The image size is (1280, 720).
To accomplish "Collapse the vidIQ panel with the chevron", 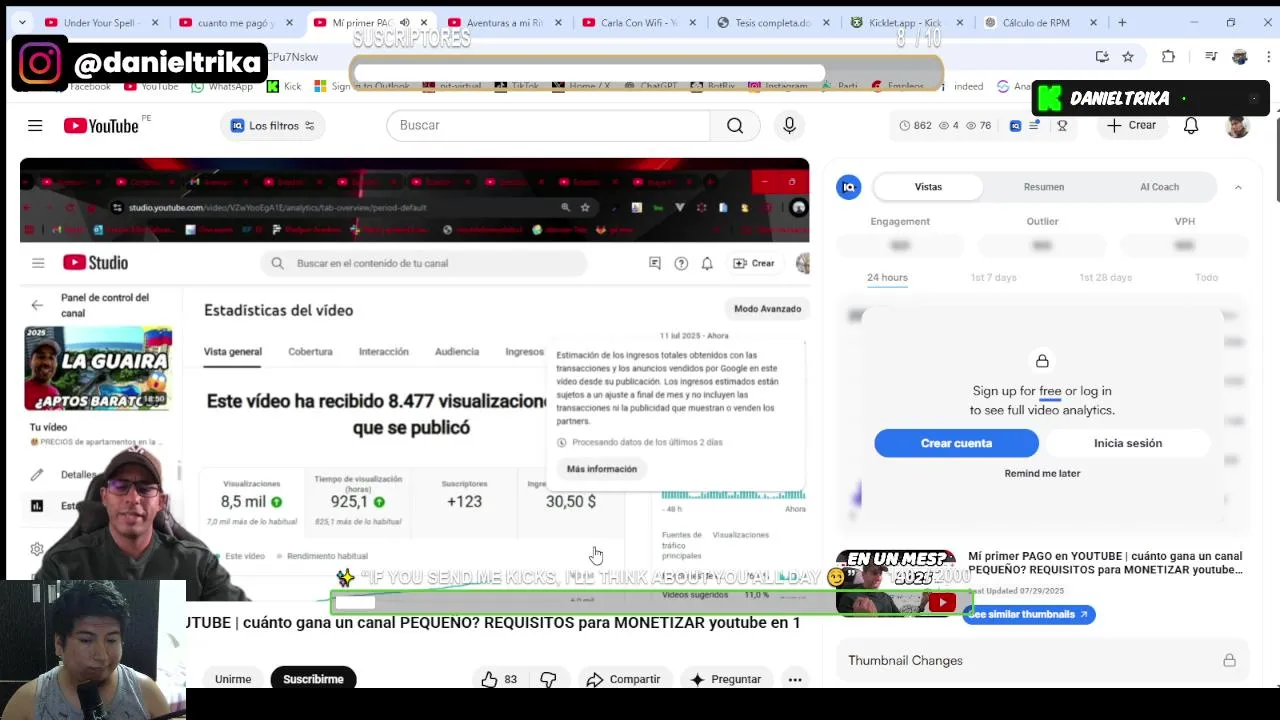I will click(x=1238, y=187).
